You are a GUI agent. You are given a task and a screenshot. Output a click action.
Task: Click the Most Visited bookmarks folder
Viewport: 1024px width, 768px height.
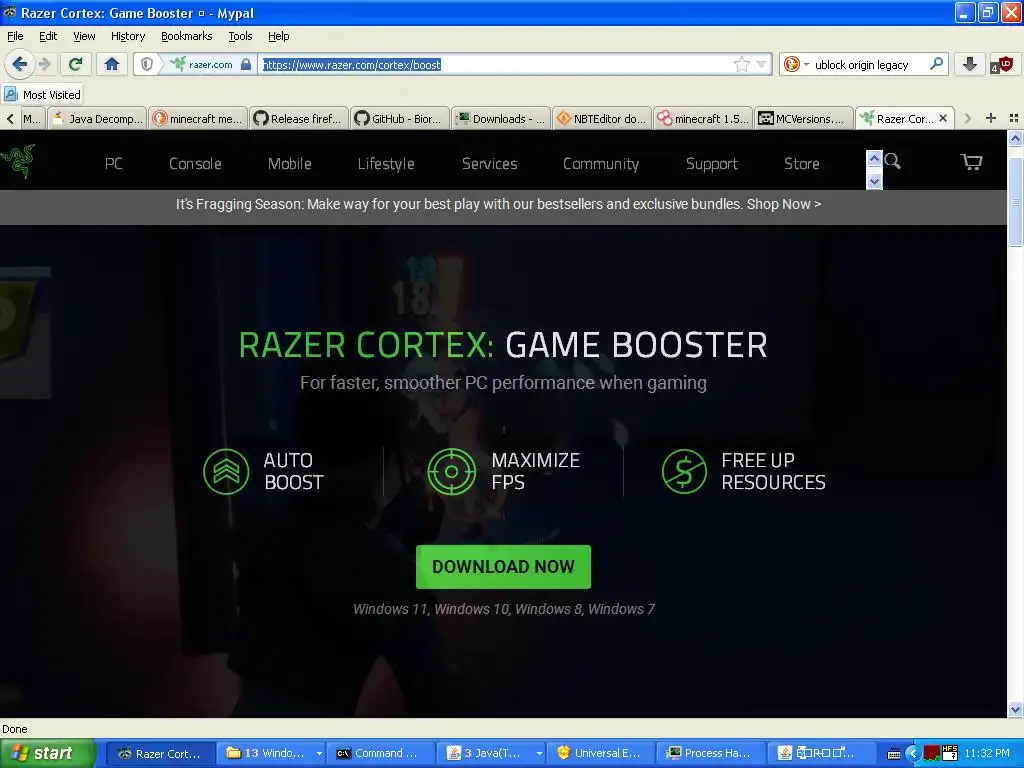(43, 95)
